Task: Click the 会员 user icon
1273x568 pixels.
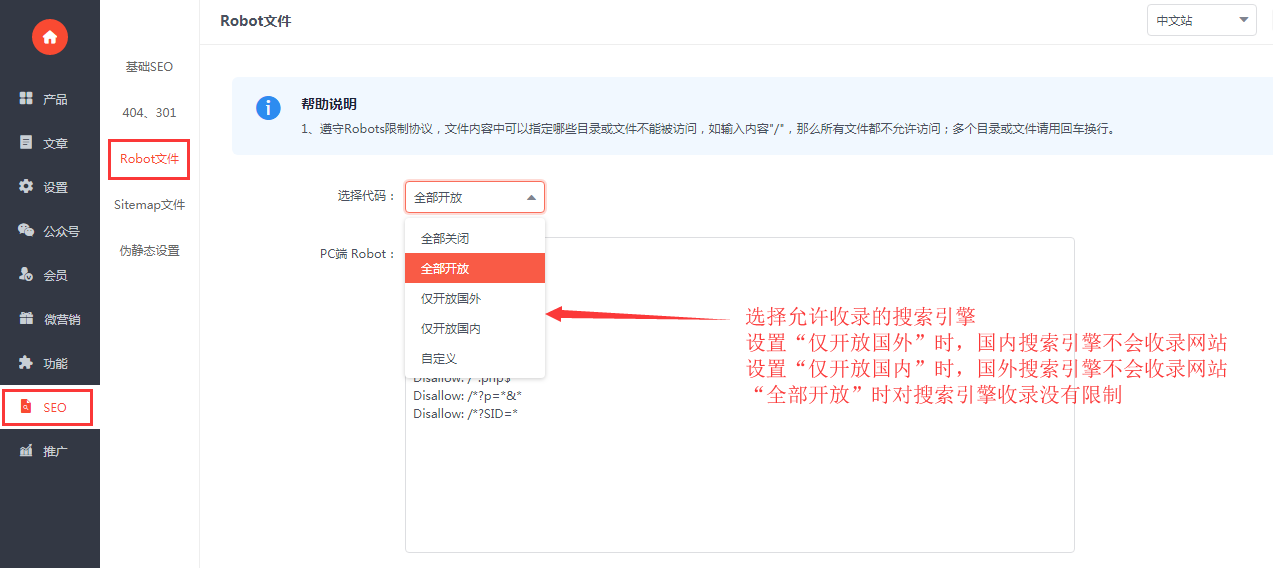Action: (27, 275)
